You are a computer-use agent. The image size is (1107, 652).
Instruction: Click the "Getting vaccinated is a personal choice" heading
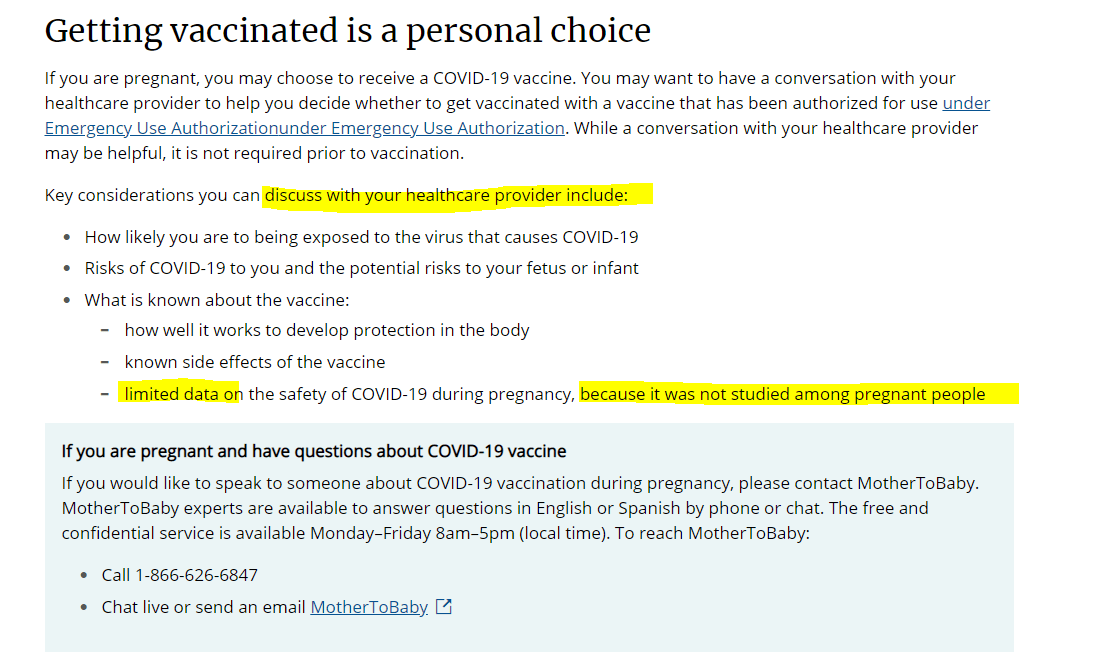coord(348,31)
